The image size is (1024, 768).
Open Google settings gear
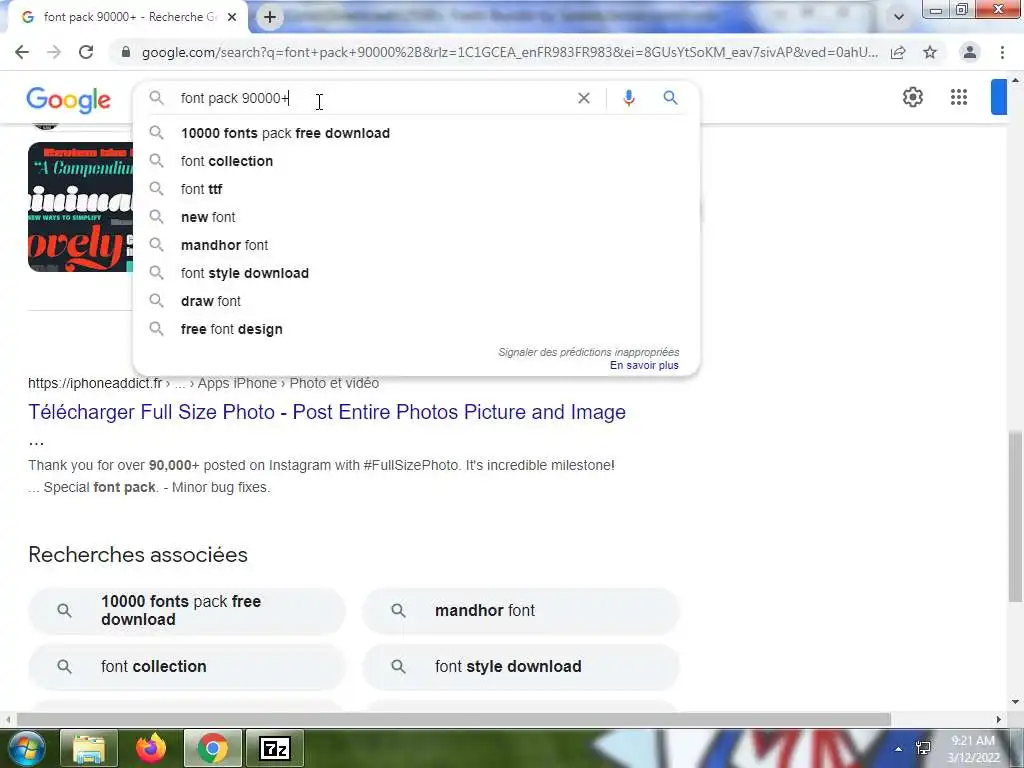913,97
